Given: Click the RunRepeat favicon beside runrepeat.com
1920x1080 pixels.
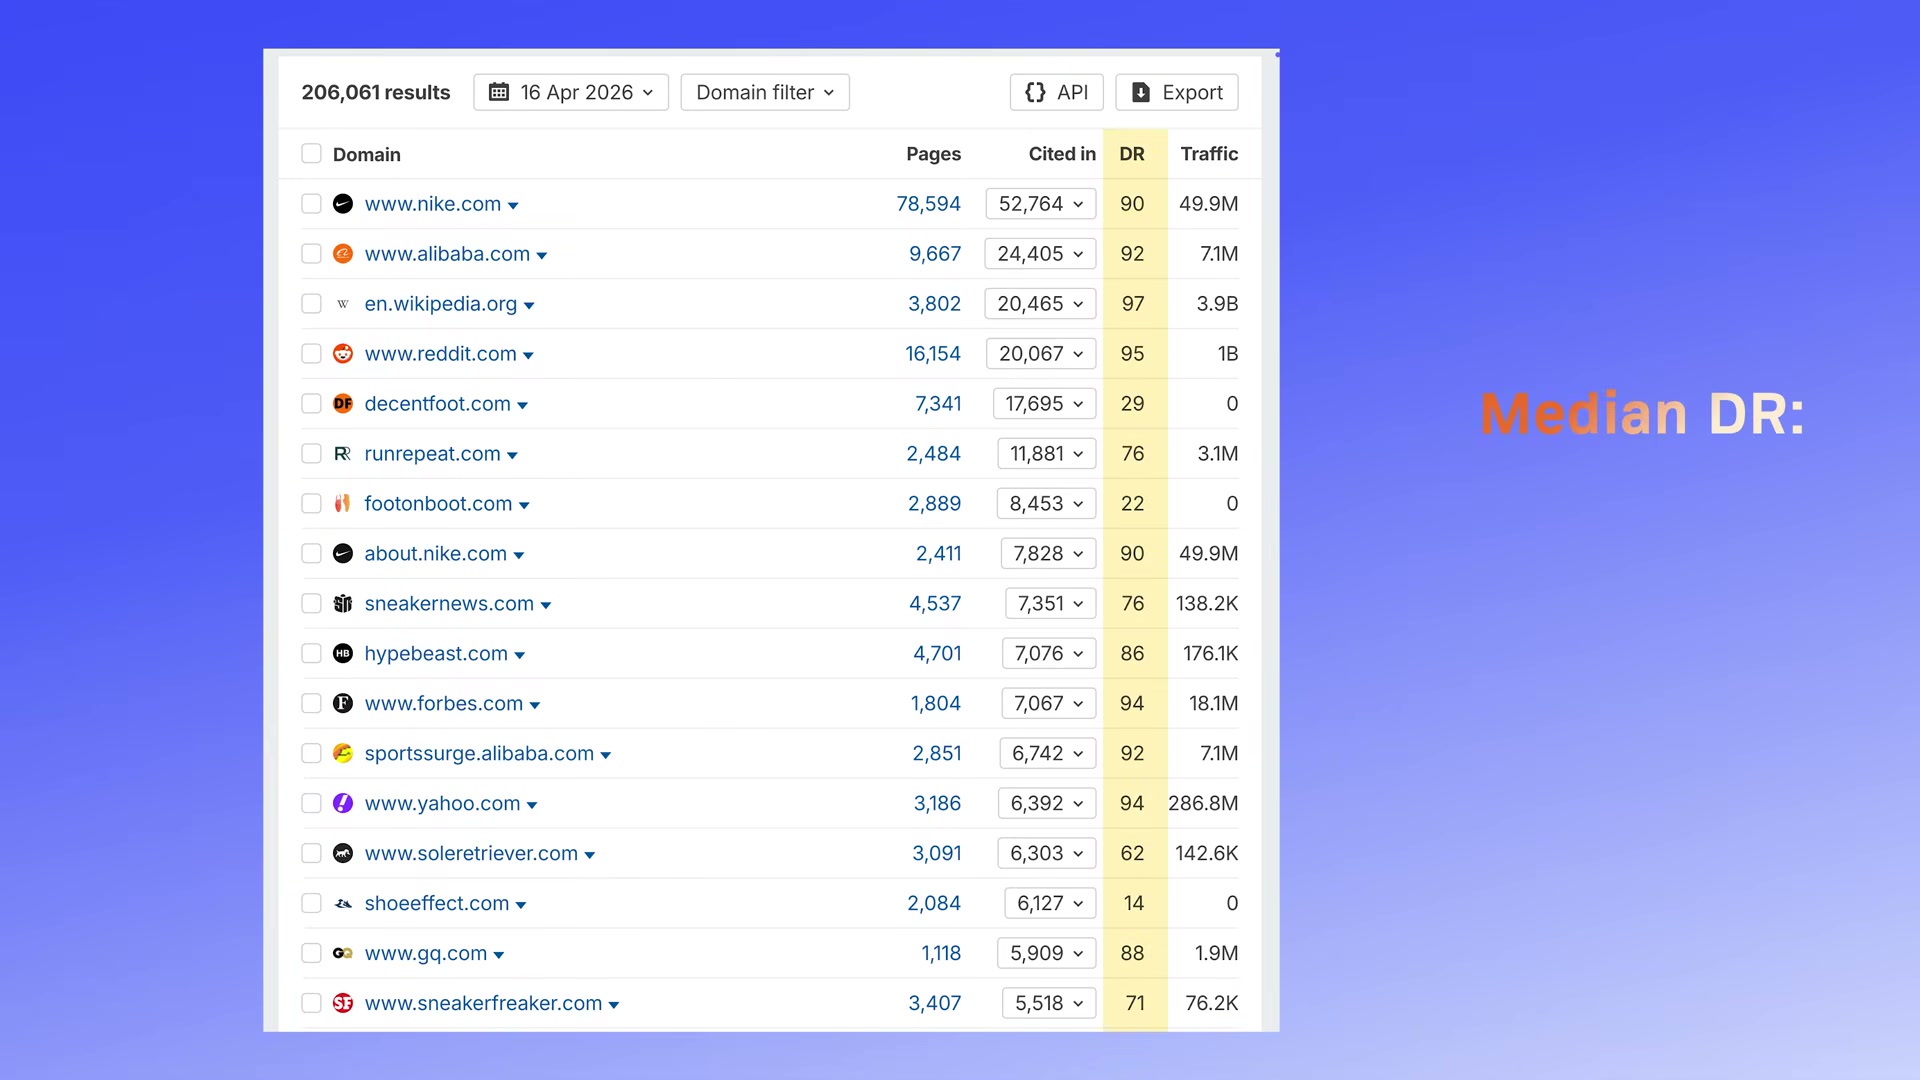Looking at the screenshot, I should [343, 454].
